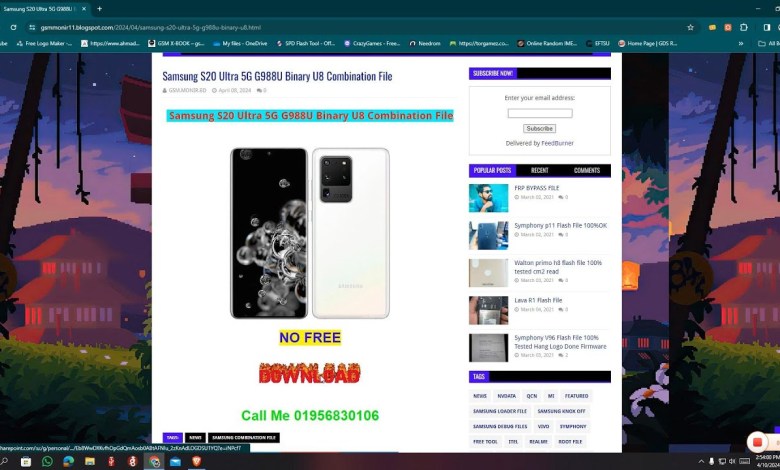This screenshot has width=780, height=470.
Task: Open Lava R1 Flash File post
Action: (x=538, y=300)
